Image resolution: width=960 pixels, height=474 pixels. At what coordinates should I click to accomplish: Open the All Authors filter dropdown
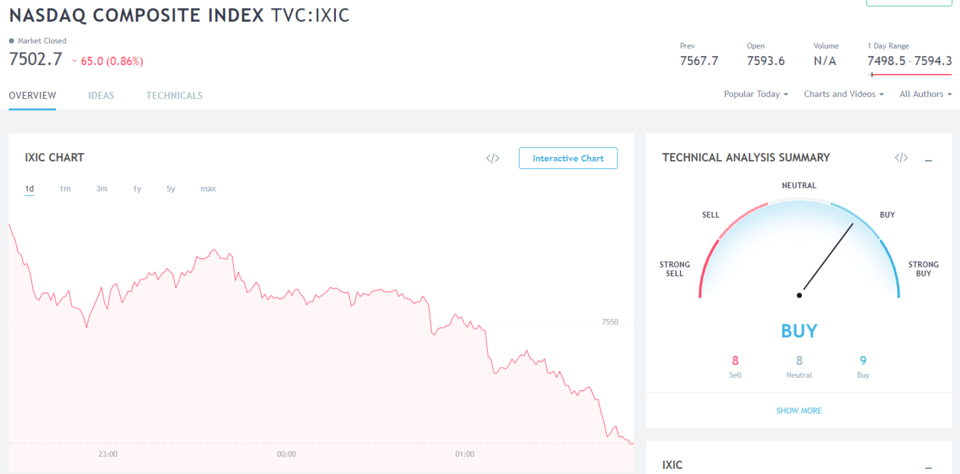(926, 94)
